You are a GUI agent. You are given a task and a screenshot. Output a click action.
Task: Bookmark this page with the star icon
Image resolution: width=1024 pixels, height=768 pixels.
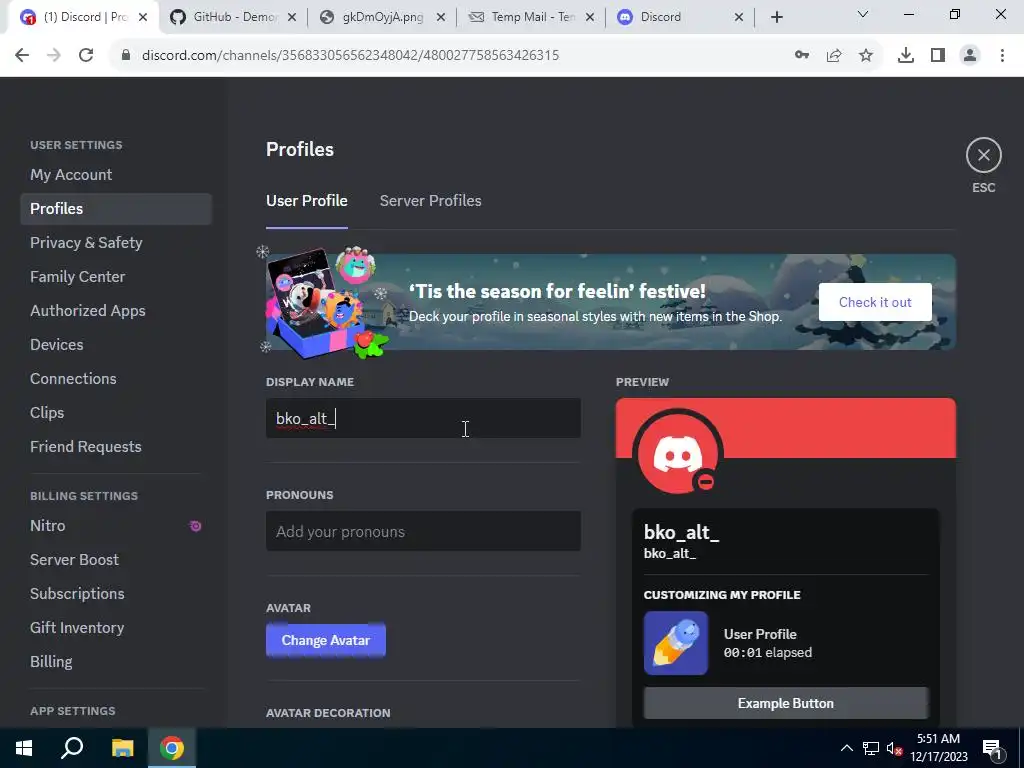(x=866, y=55)
